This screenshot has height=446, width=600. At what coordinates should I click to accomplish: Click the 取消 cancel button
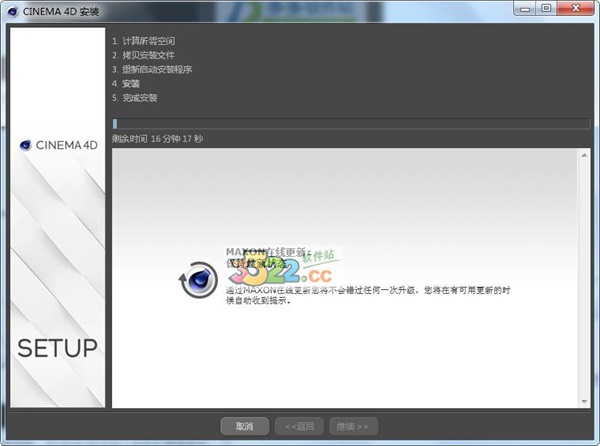pos(245,426)
